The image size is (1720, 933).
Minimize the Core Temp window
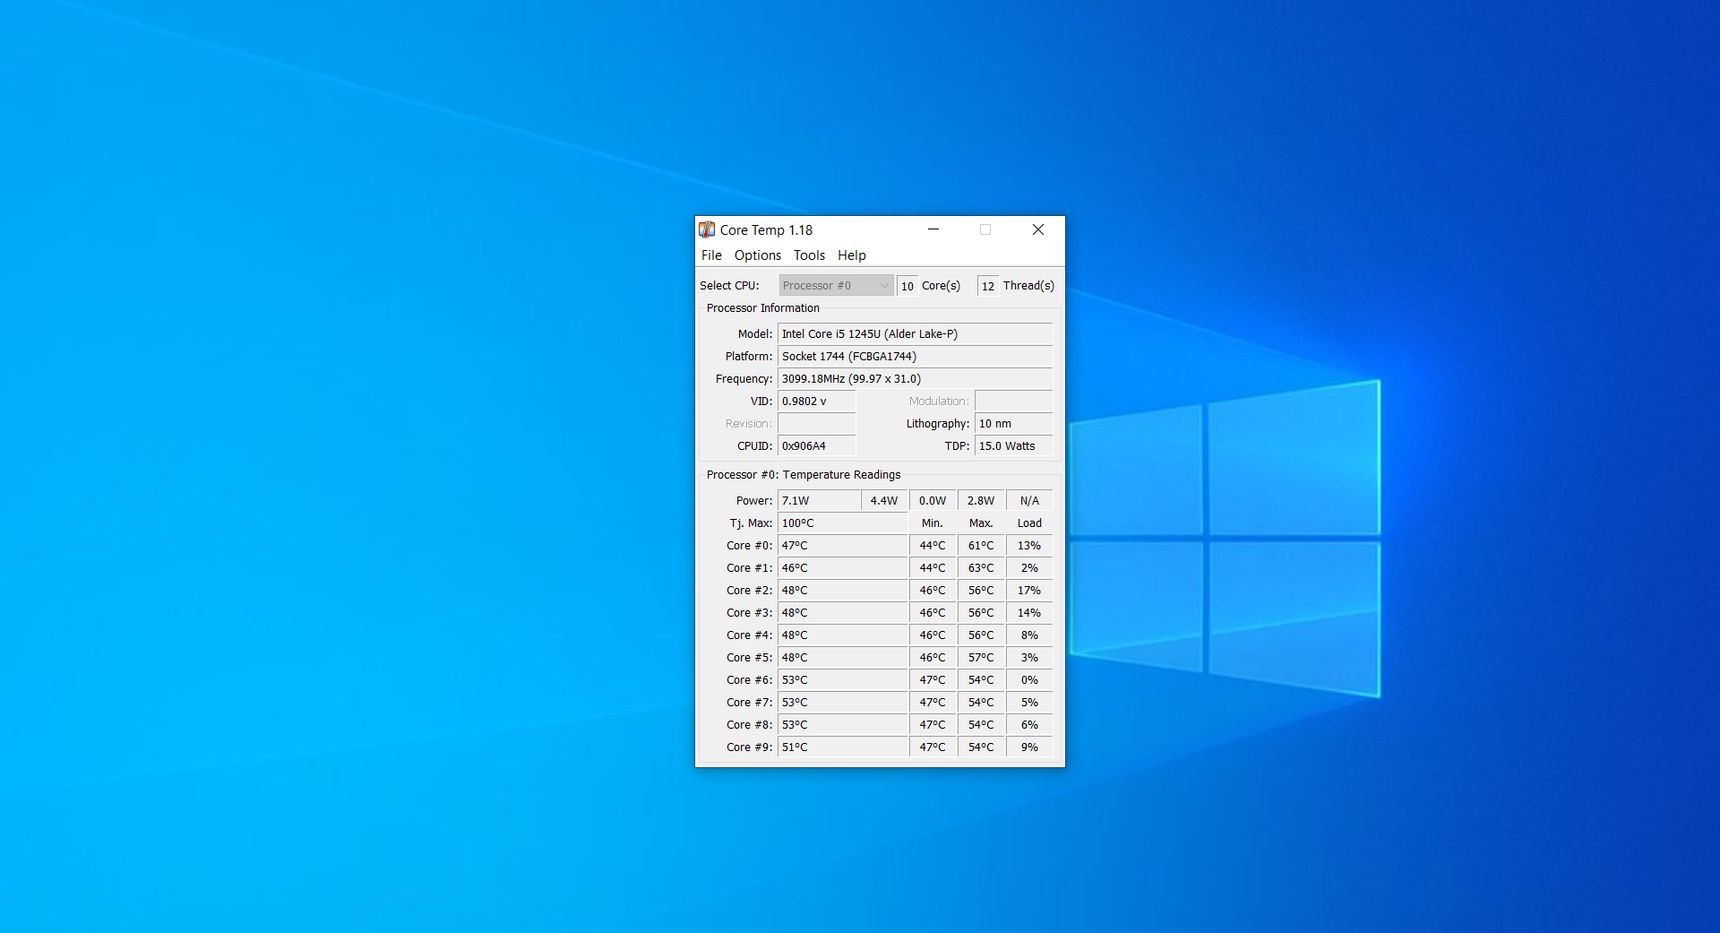coord(933,230)
